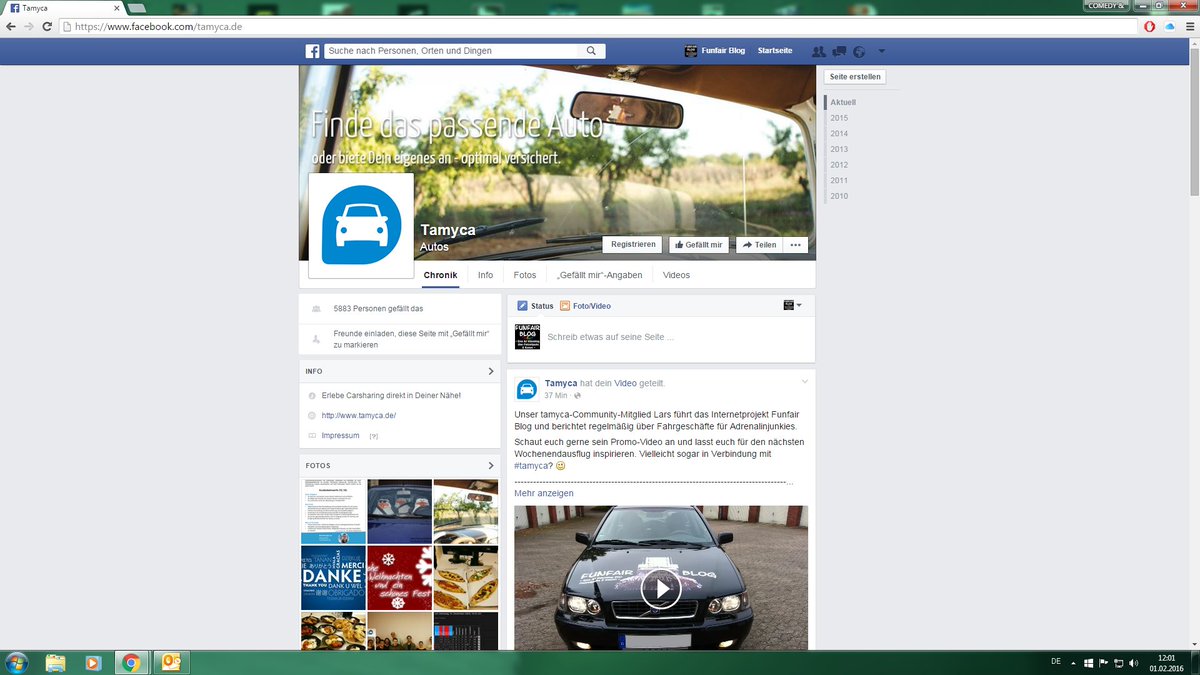
Task: Reload the page
Action: pos(47,27)
